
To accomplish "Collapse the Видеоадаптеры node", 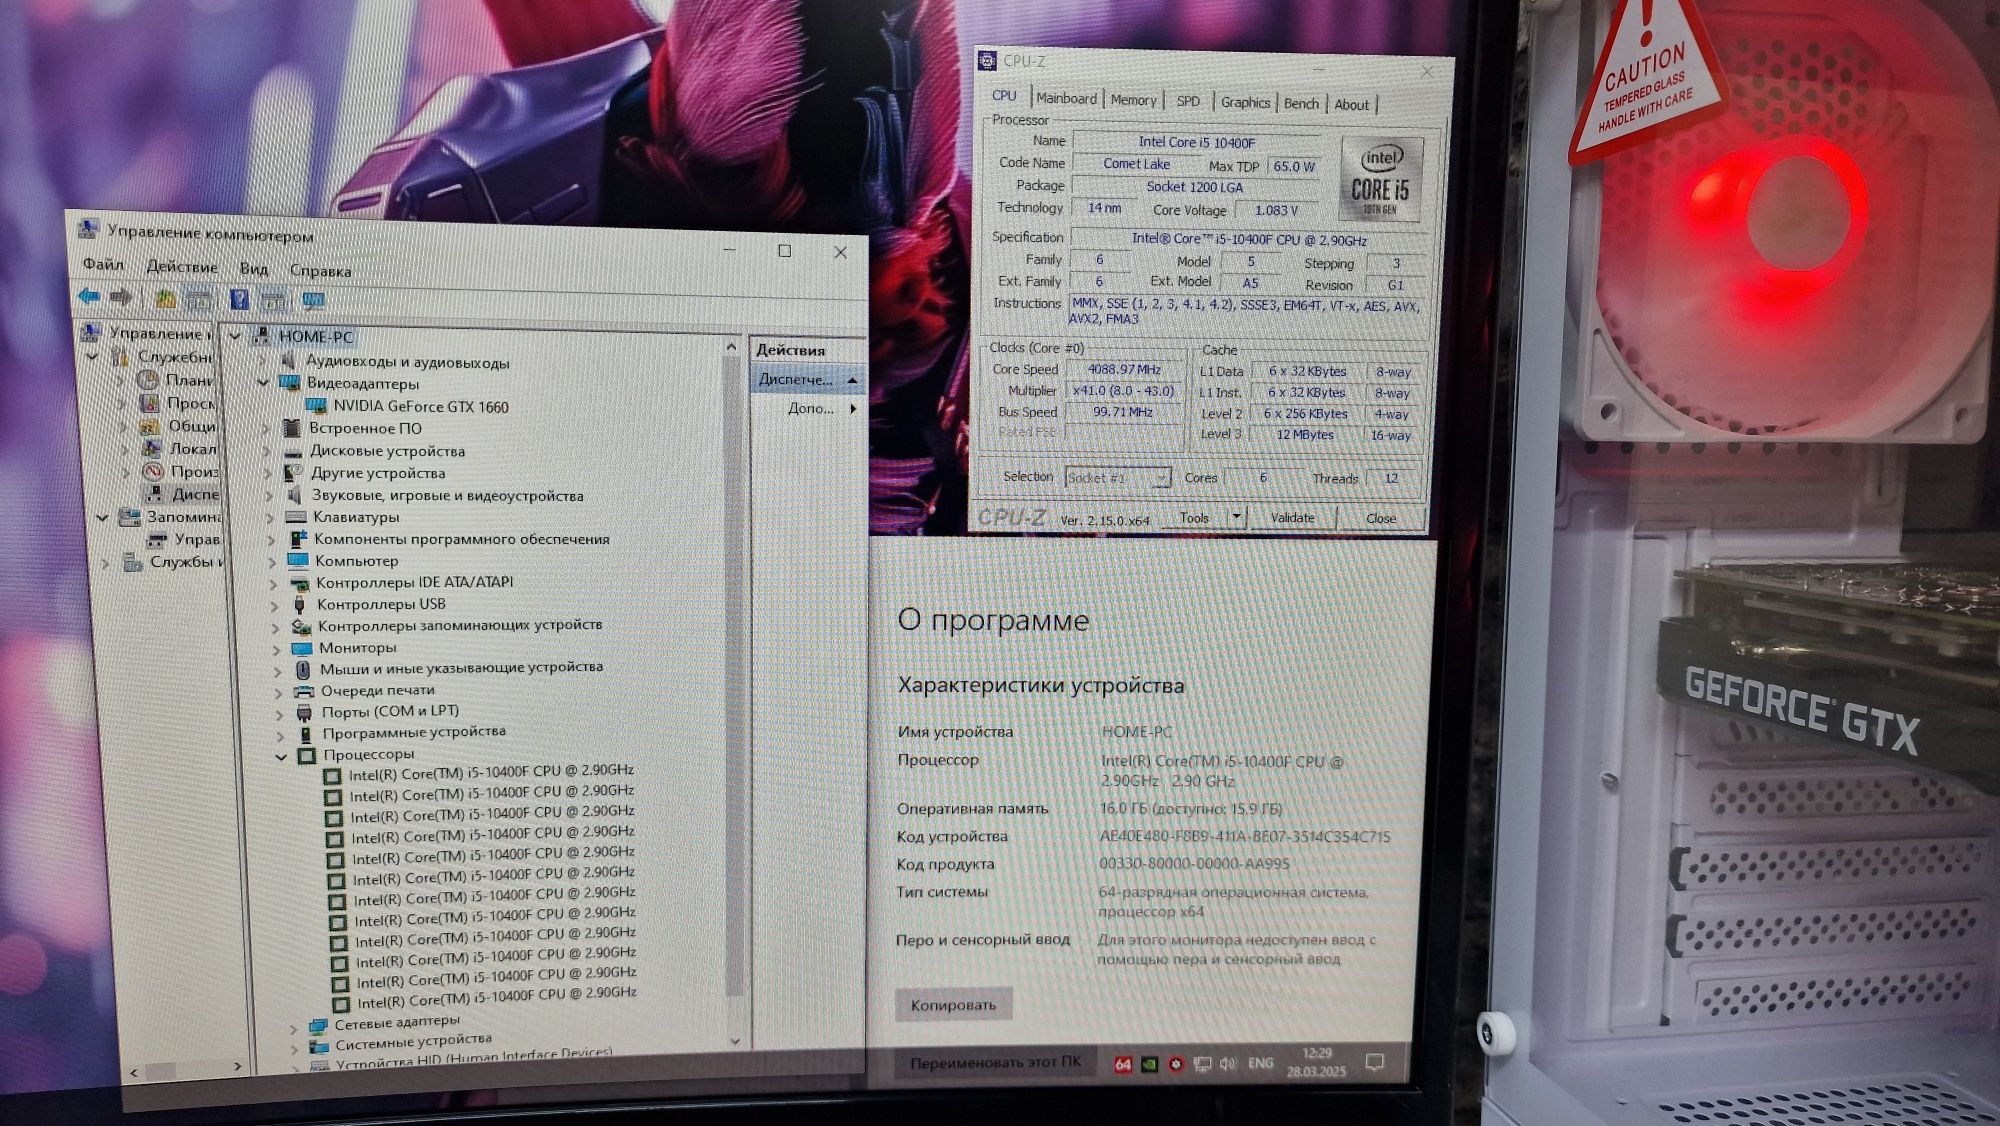I will tap(264, 383).
